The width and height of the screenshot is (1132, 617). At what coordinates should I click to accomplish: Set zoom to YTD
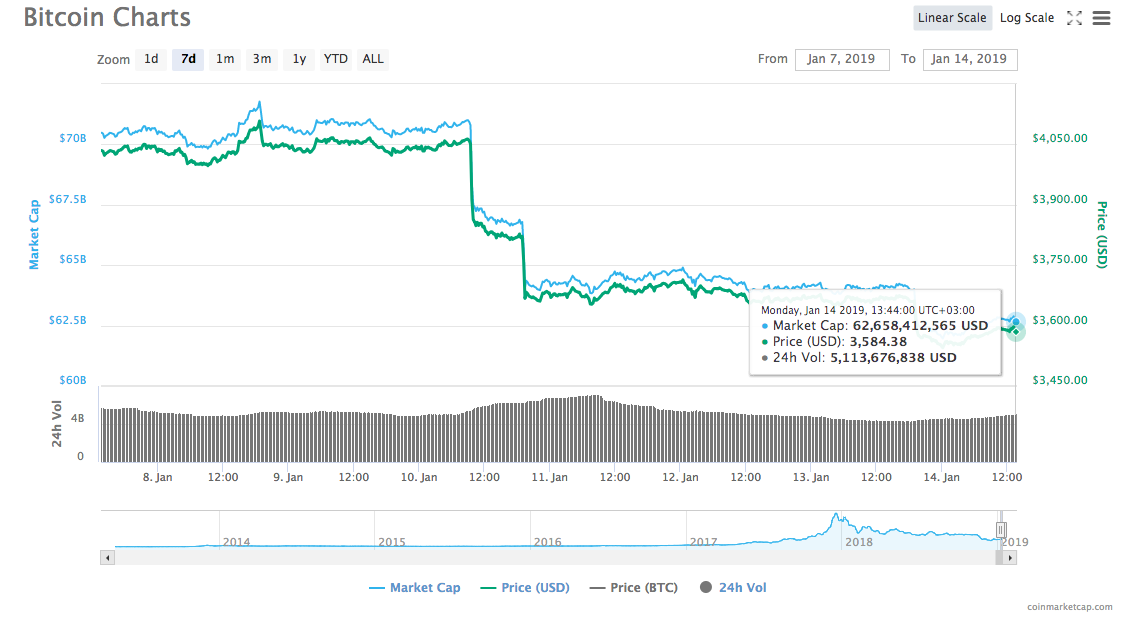(335, 59)
